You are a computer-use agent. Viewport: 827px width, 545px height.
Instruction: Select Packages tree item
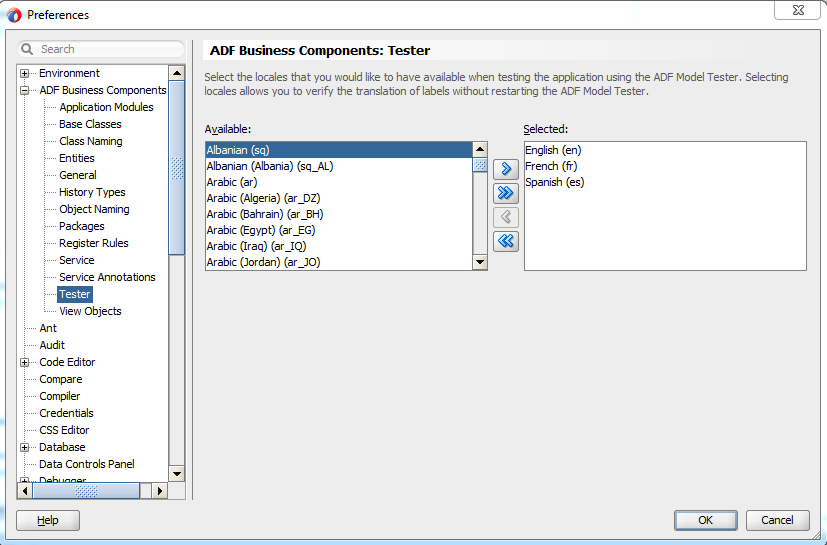coord(82,226)
